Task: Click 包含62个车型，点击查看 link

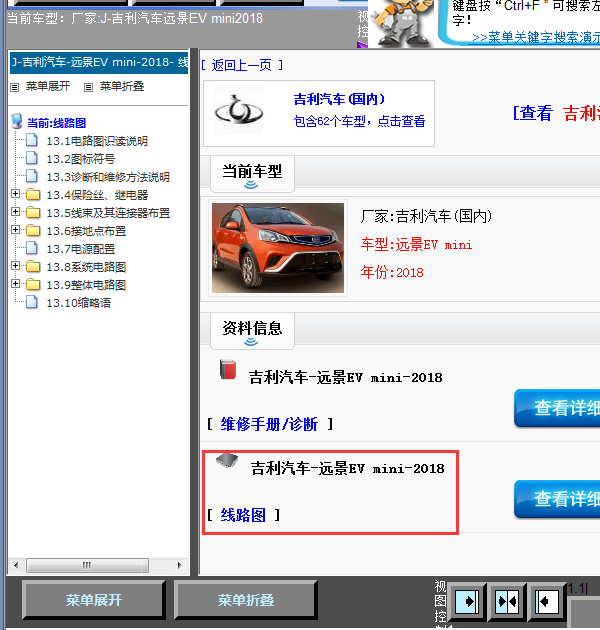Action: [x=359, y=121]
